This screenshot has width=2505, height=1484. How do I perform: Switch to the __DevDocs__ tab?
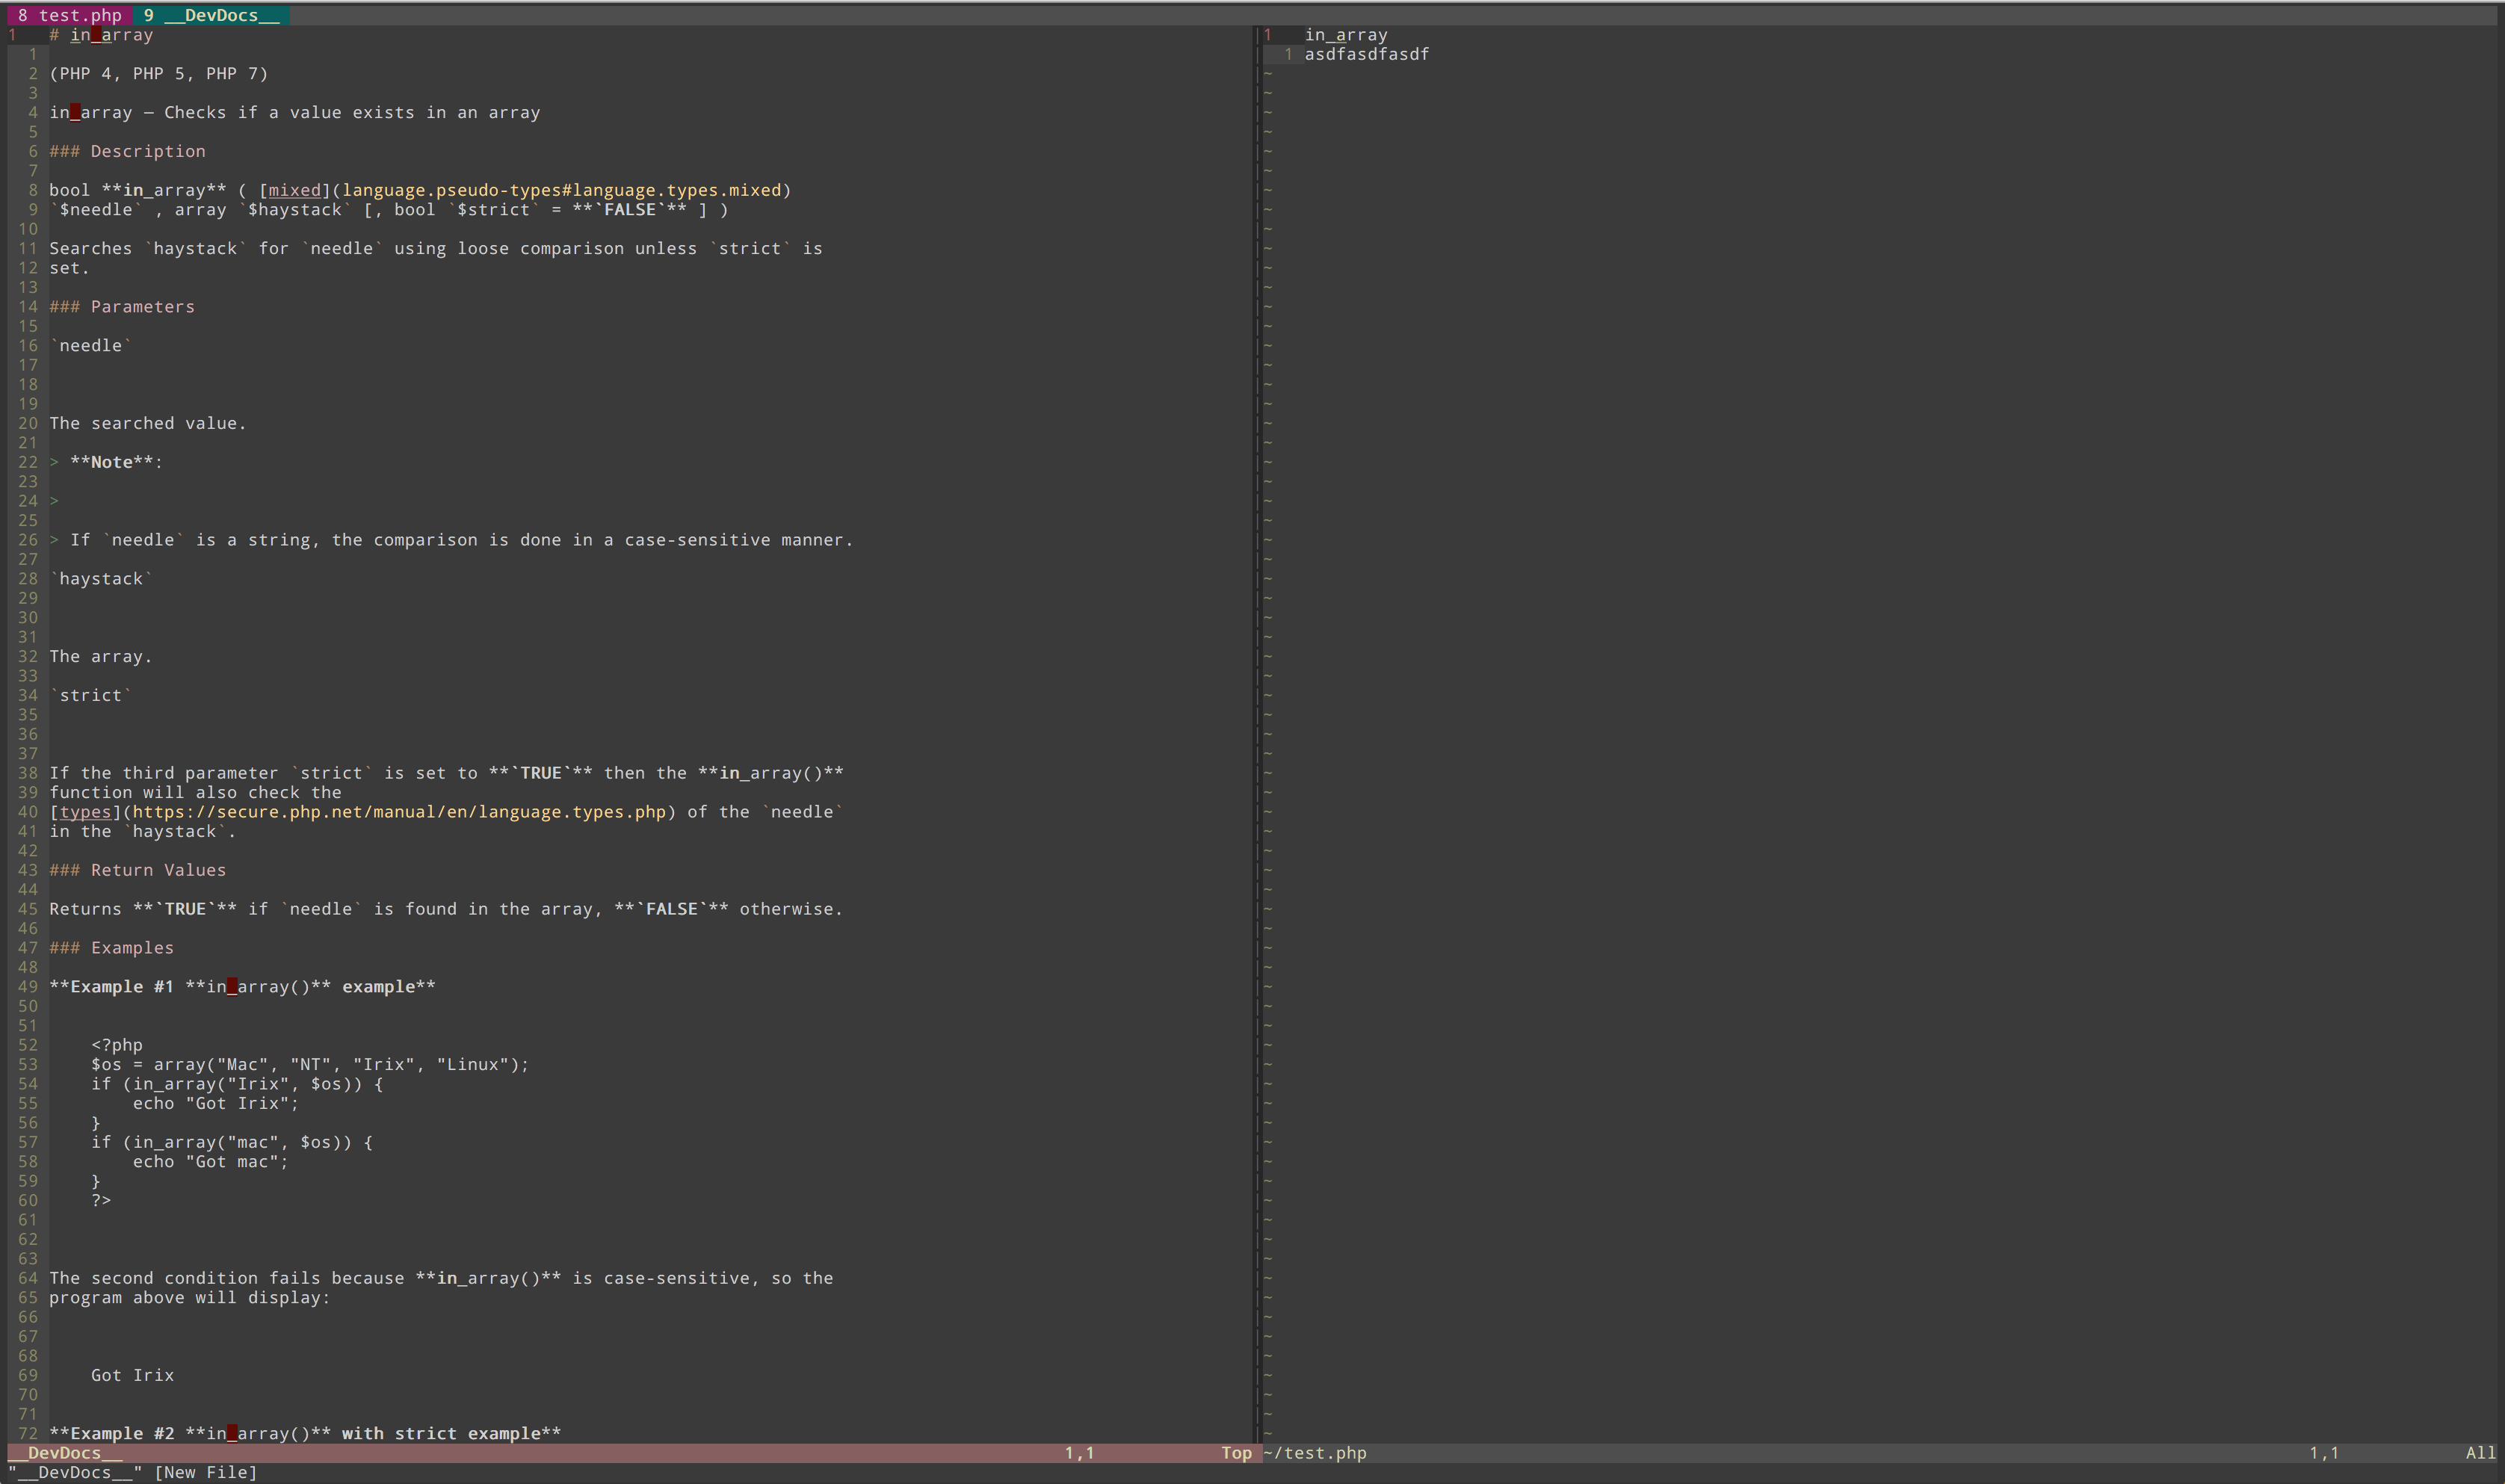point(212,15)
